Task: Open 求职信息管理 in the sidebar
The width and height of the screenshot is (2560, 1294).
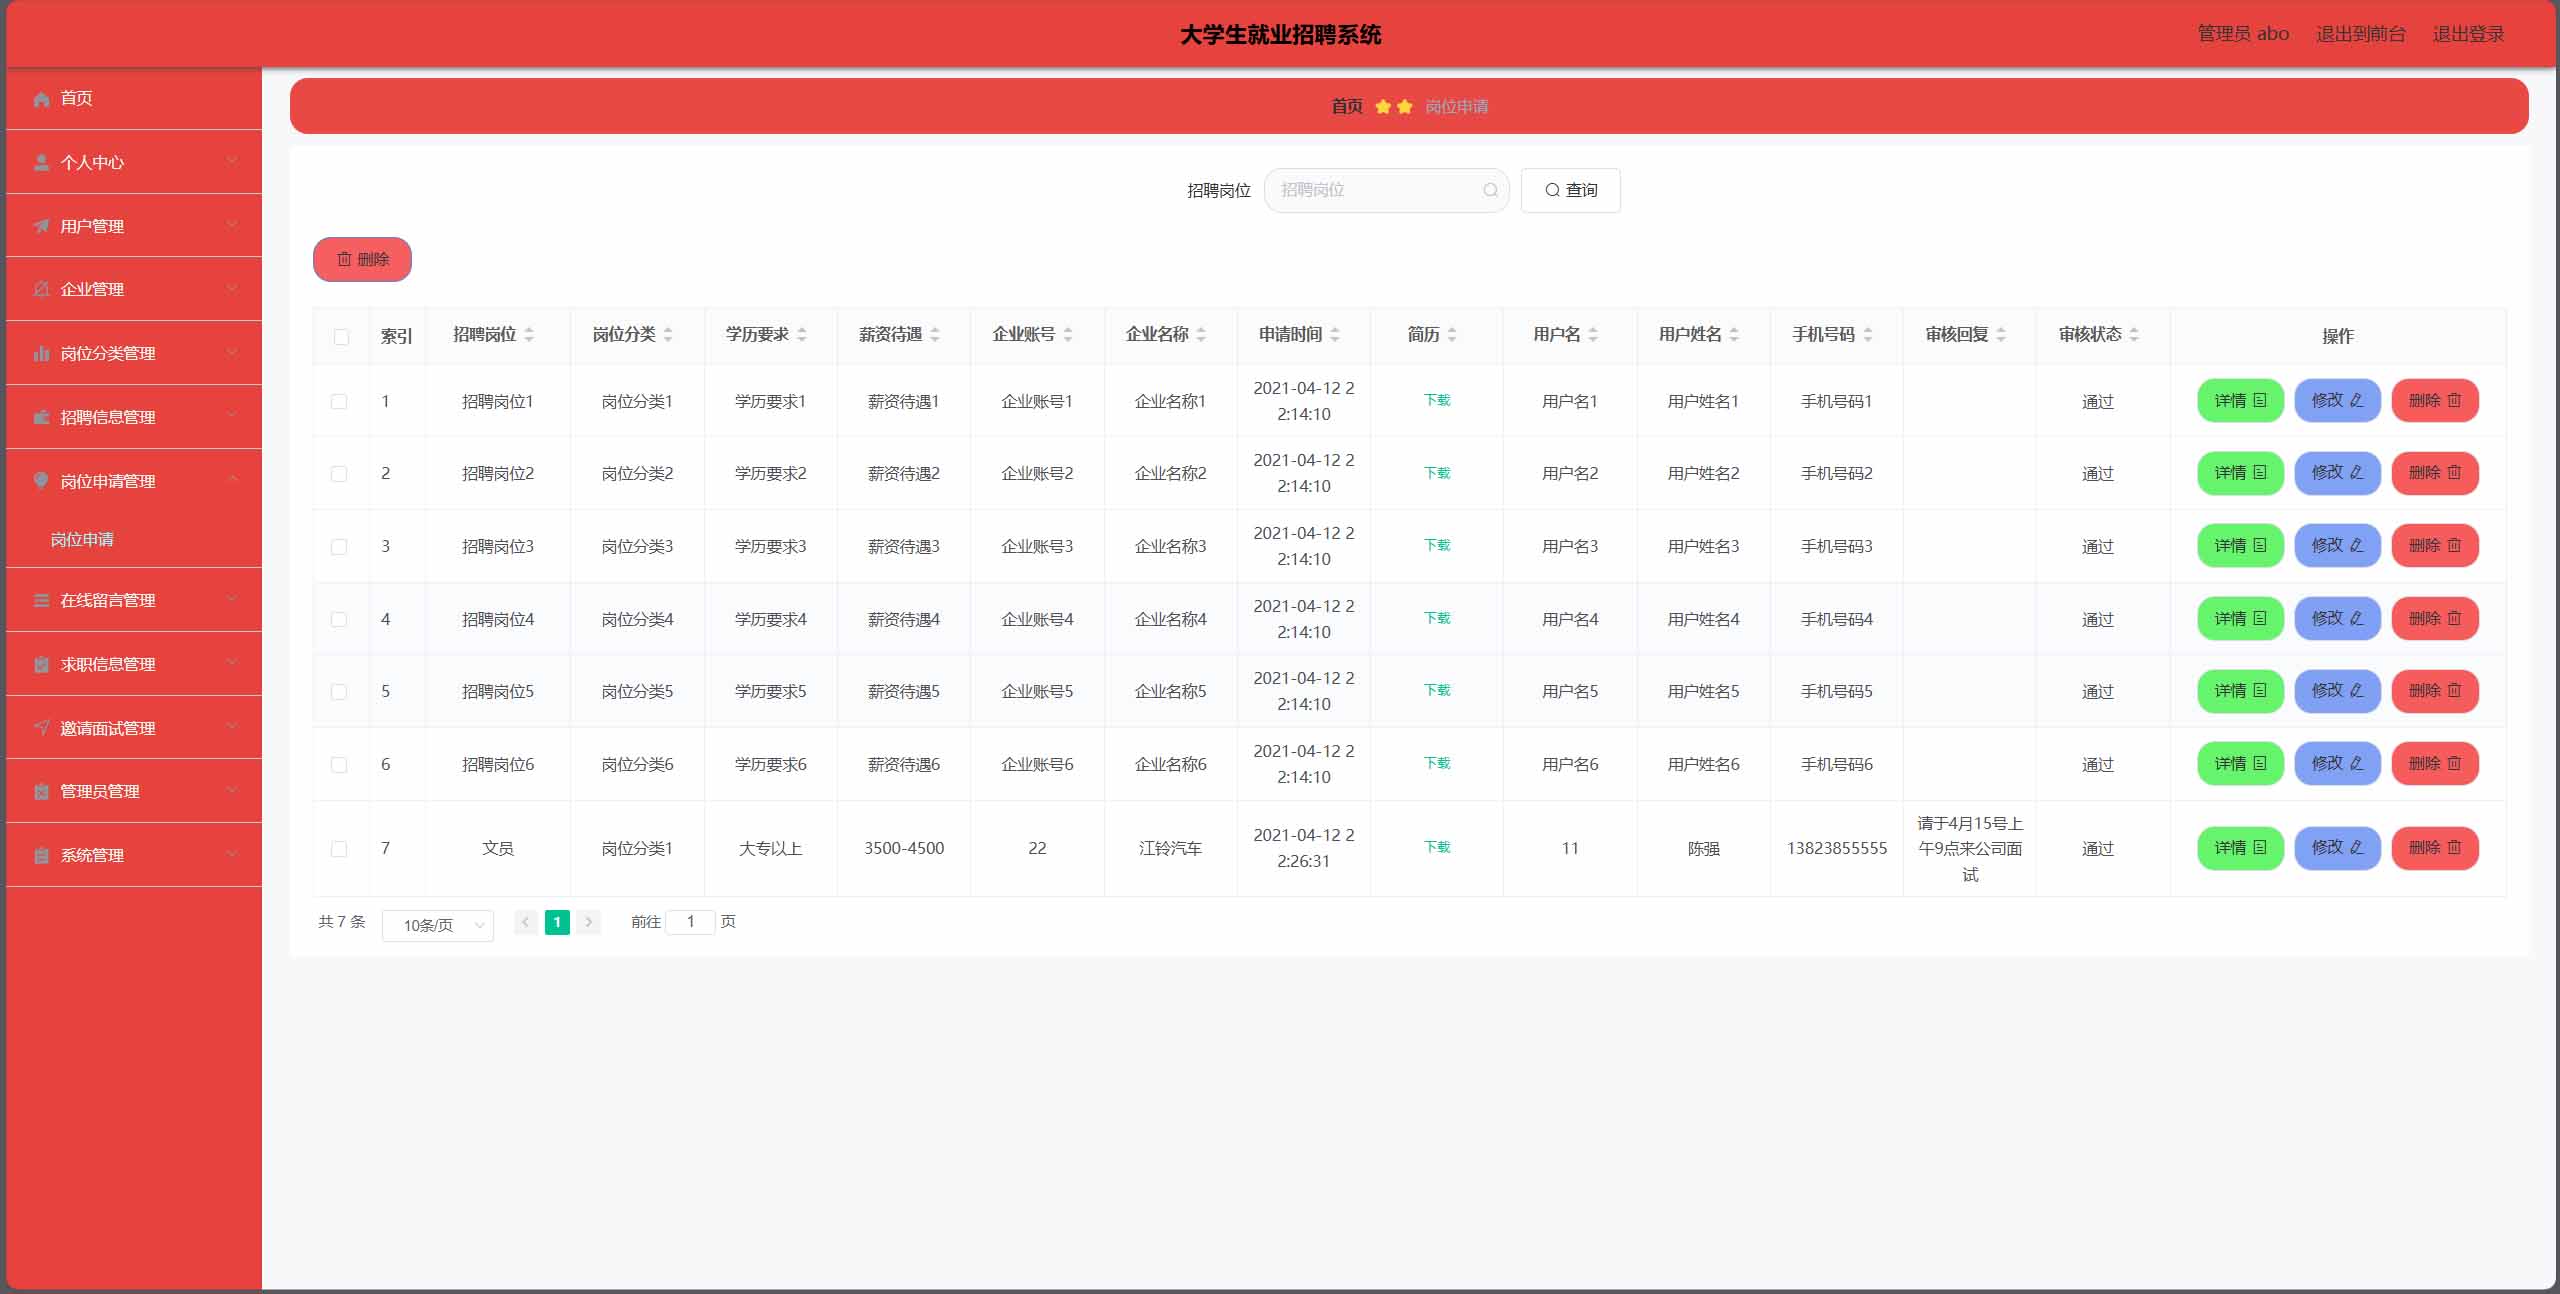Action: click(134, 664)
